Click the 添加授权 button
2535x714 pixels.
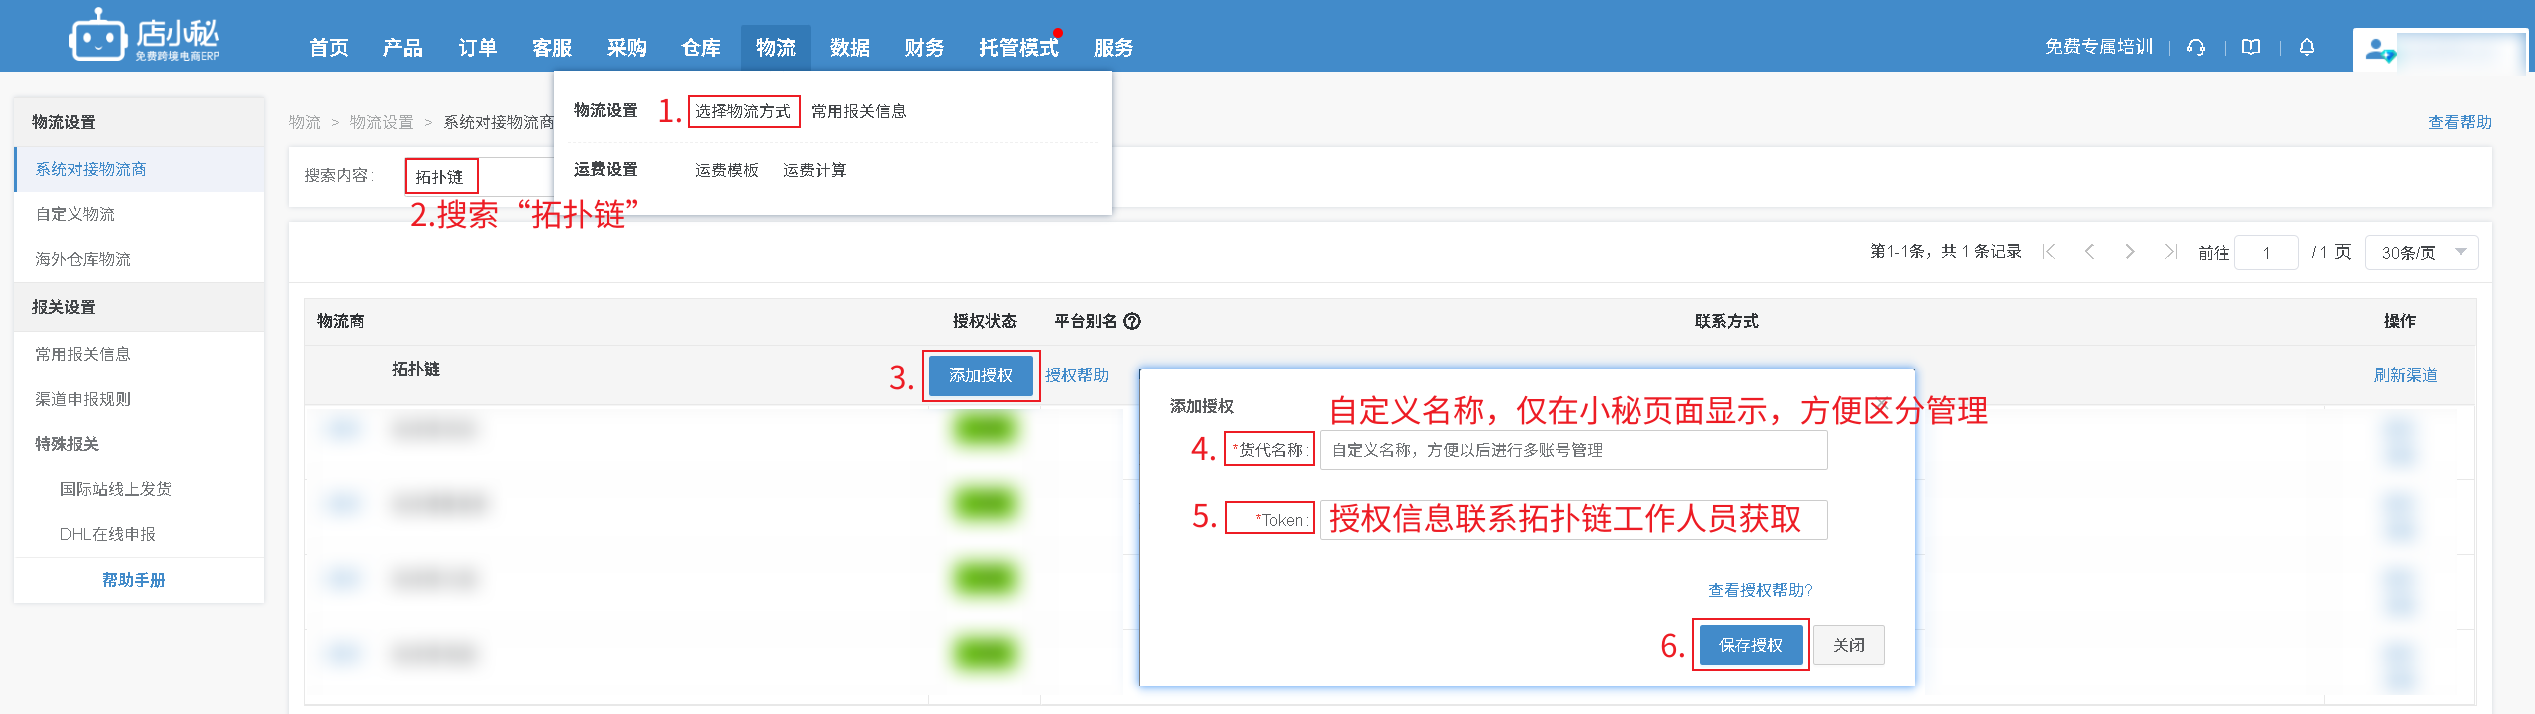[x=981, y=376]
